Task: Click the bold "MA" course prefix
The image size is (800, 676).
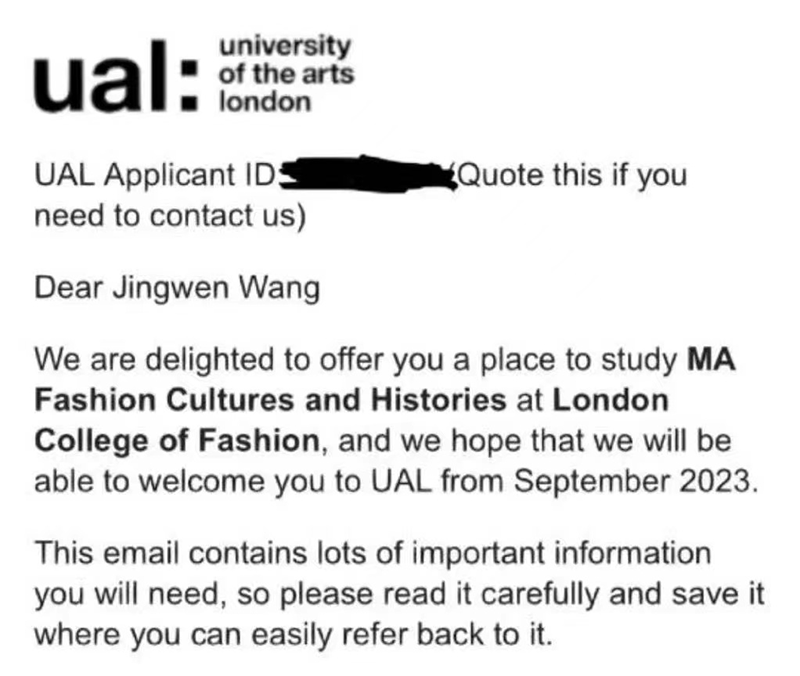Action: [711, 361]
